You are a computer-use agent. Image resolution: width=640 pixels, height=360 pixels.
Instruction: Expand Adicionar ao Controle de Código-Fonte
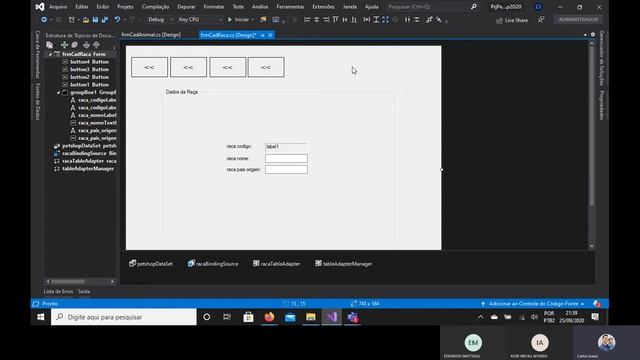pos(533,304)
